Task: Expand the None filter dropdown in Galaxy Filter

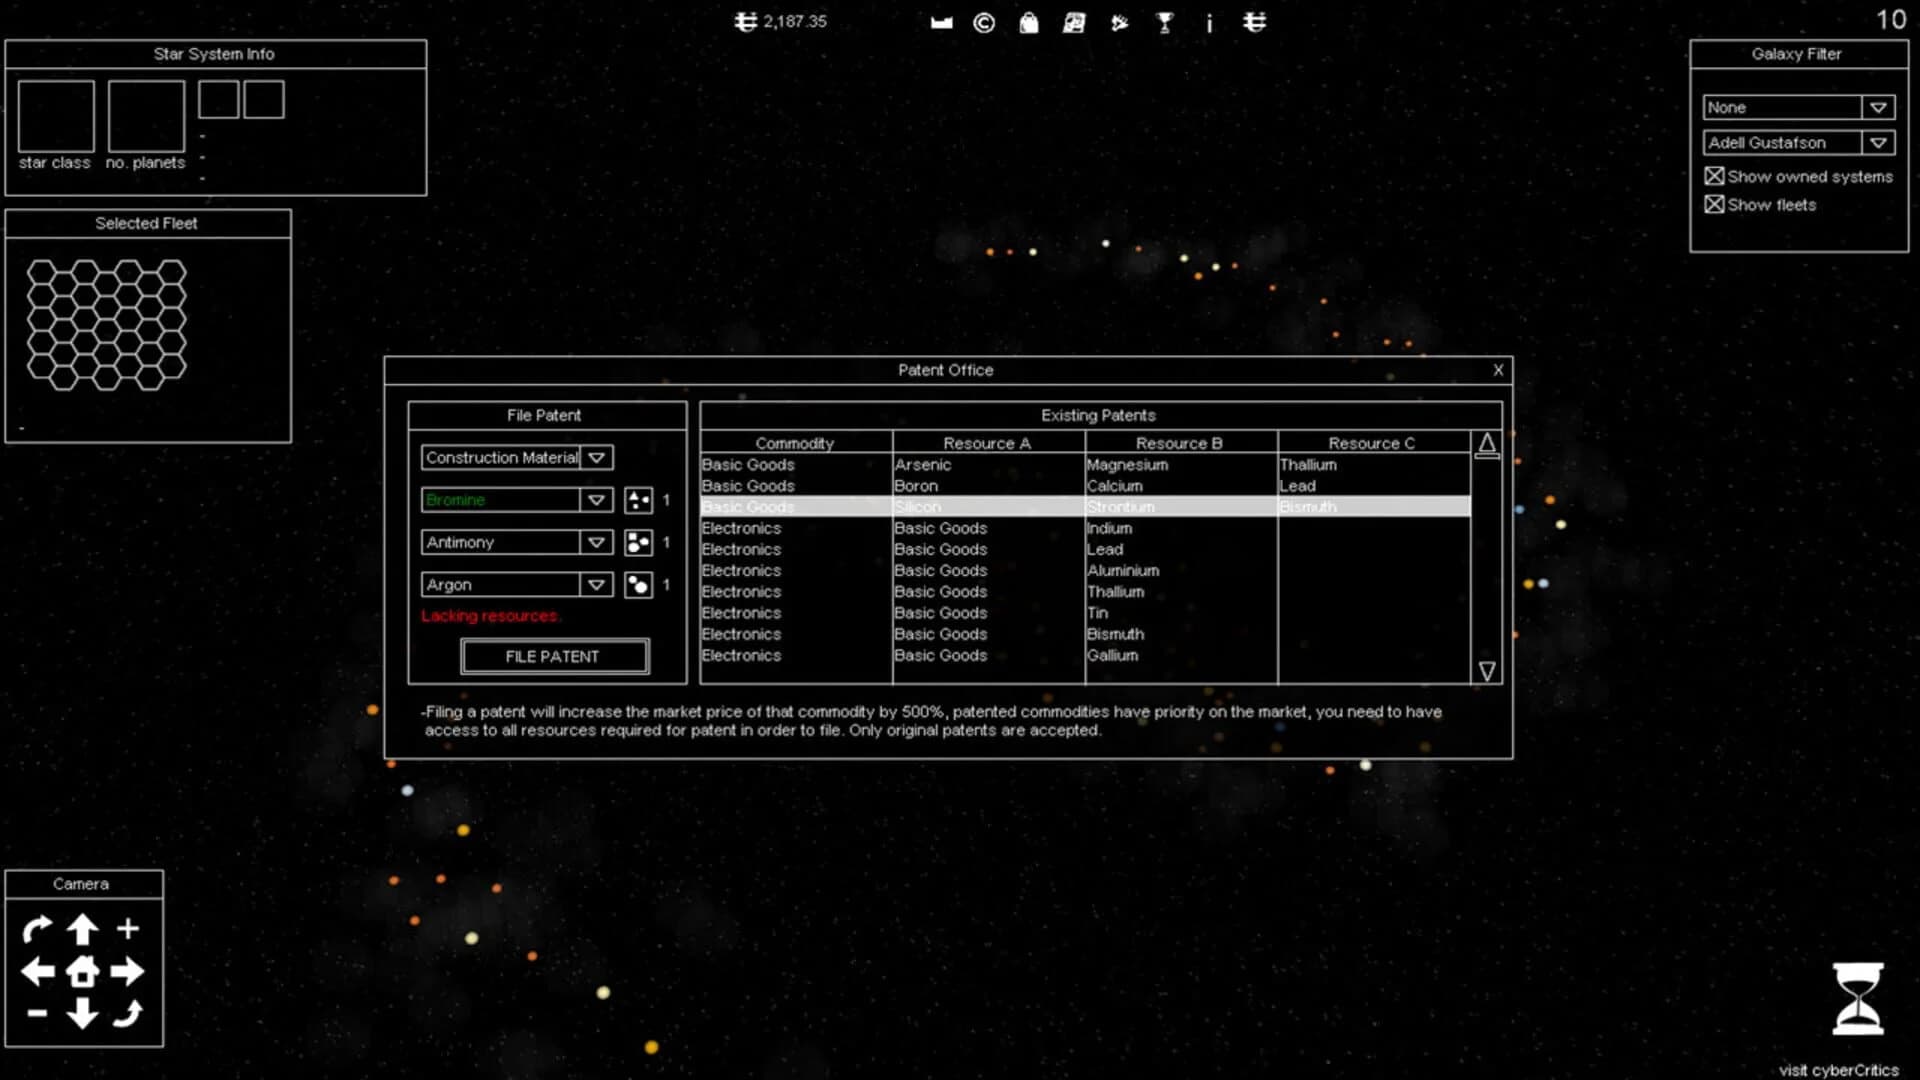Action: pos(1879,107)
